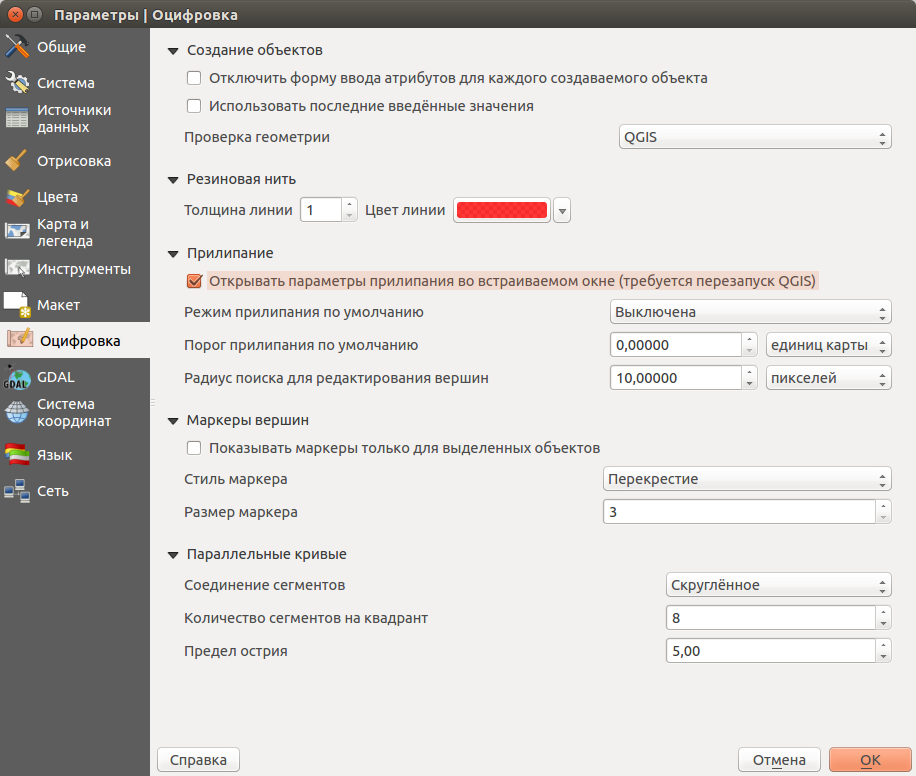Click the Общие wrench icon in sidebar
The image size is (916, 776).
[17, 47]
